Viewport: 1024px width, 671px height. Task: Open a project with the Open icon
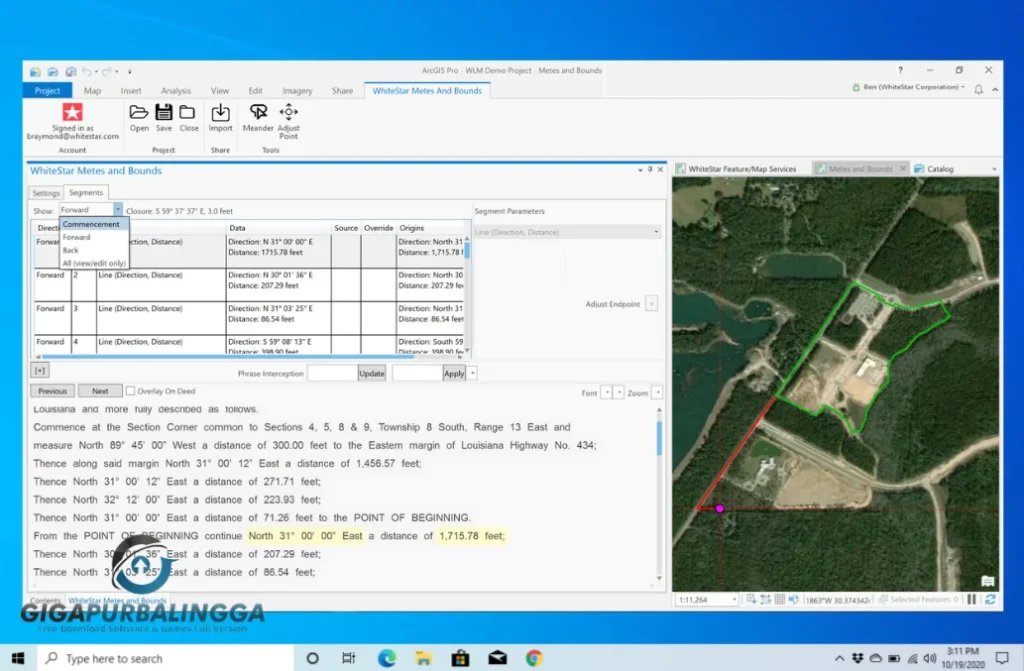coord(139,112)
